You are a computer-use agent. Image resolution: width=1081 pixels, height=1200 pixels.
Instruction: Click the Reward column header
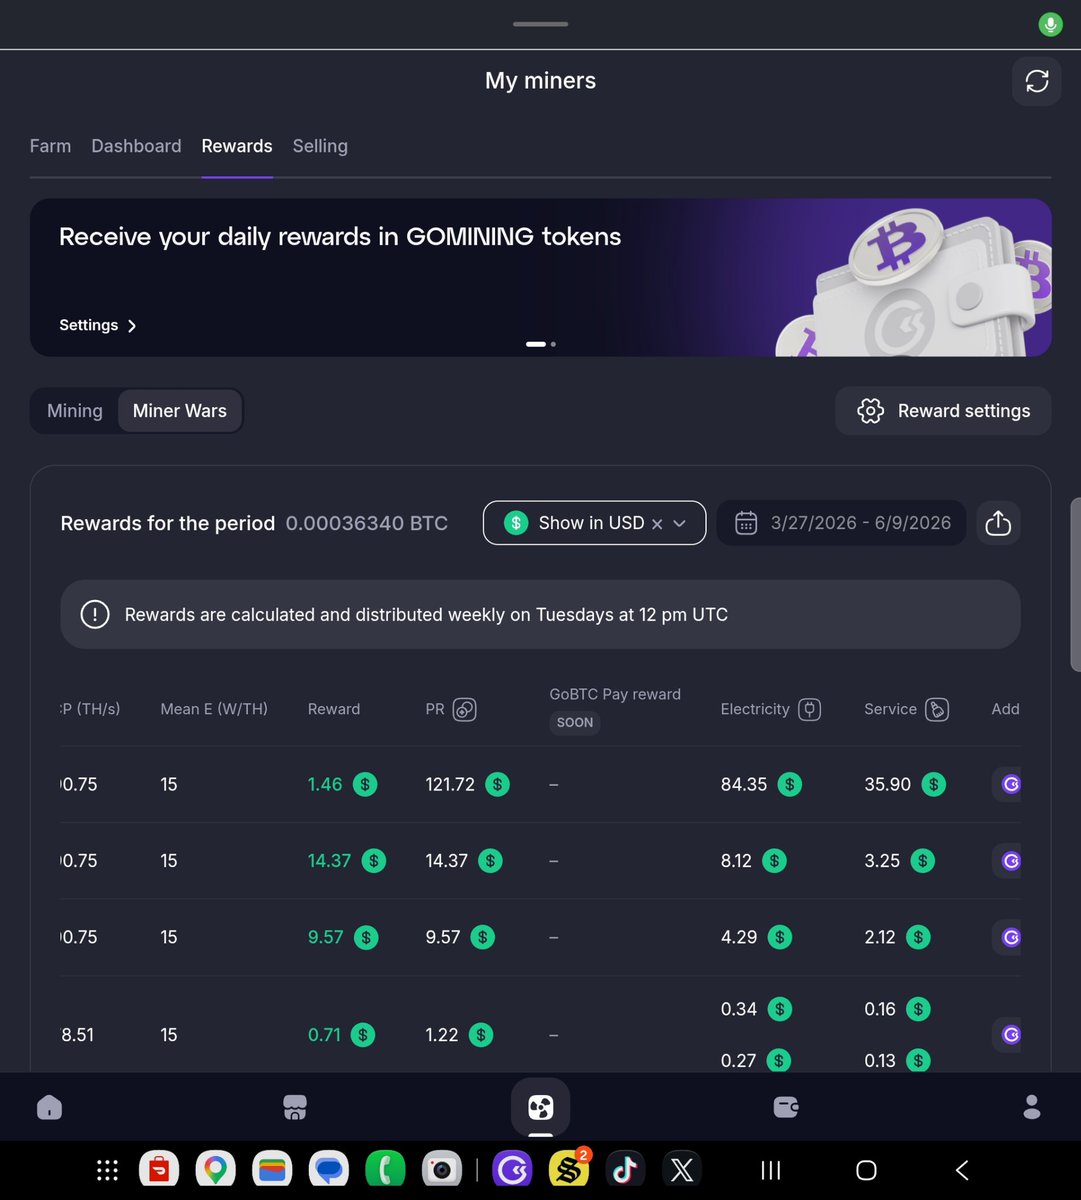point(334,709)
